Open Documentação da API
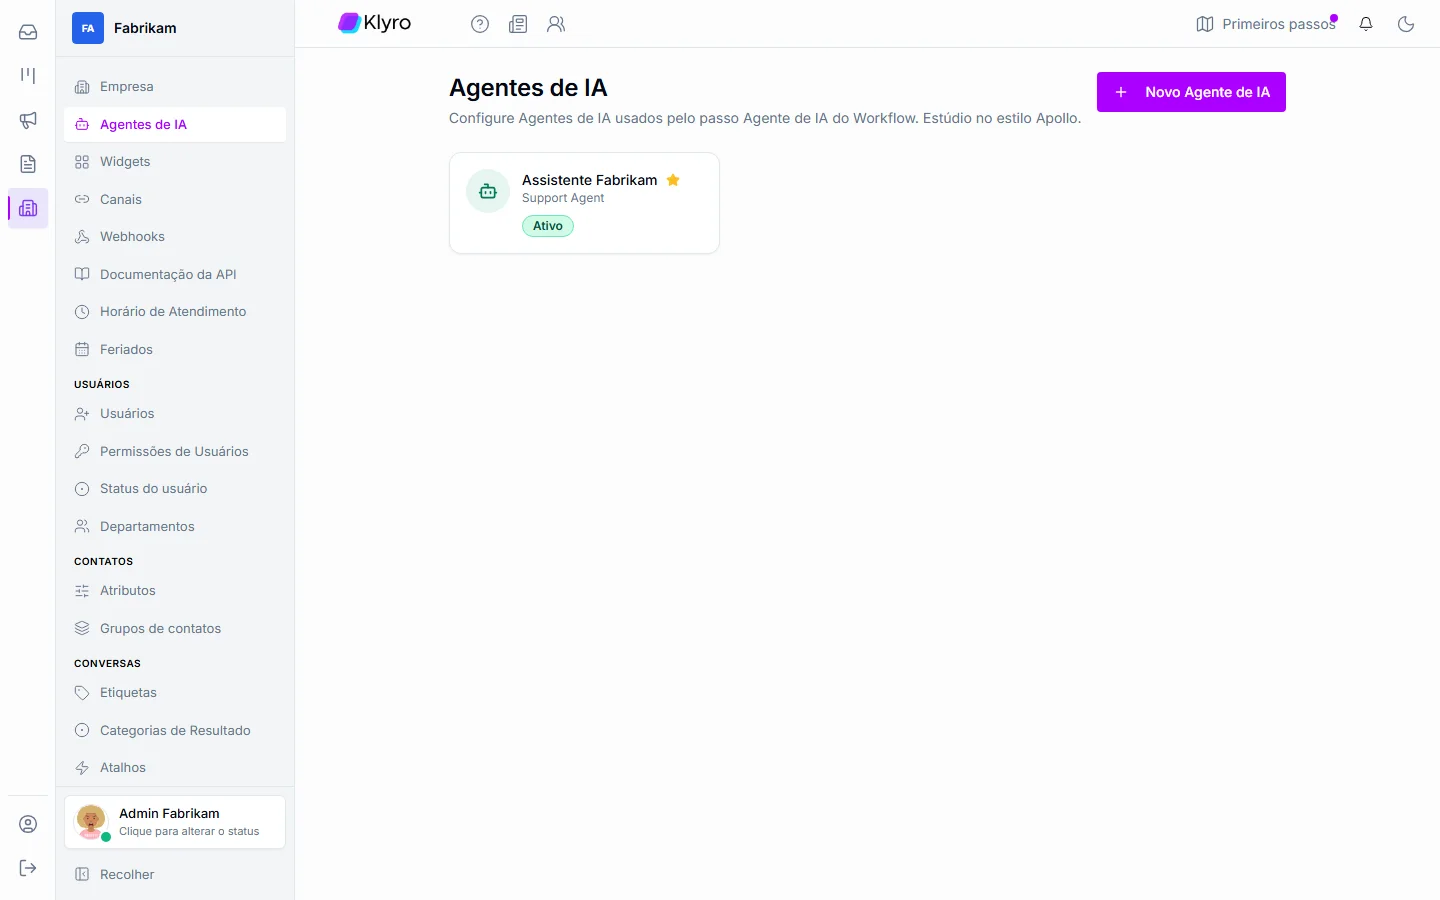The image size is (1440, 900). 175,275
